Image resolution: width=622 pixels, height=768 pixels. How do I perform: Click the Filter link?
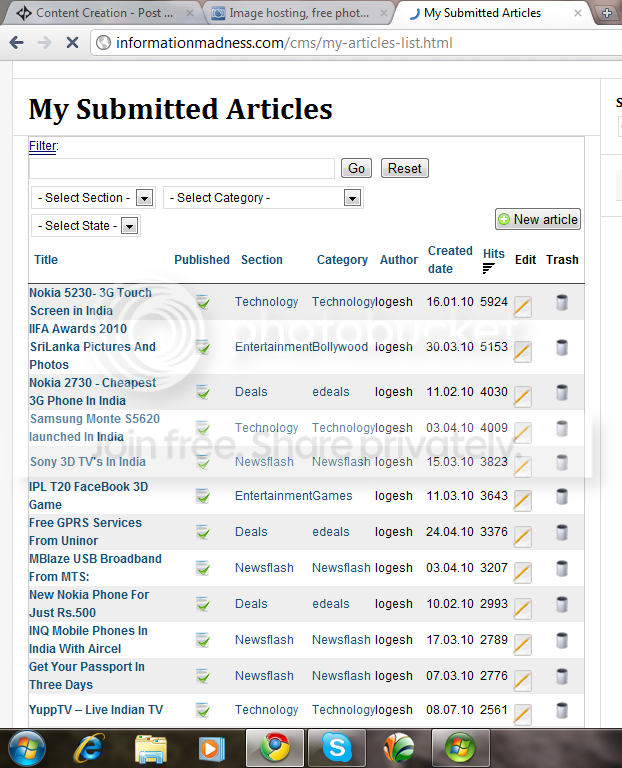coord(43,146)
